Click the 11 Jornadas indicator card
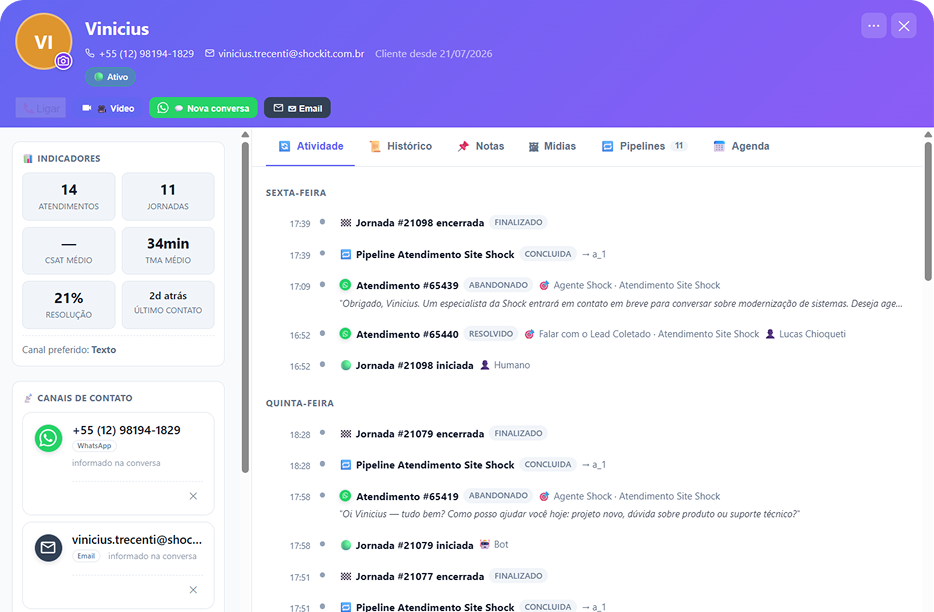934x612 pixels. [168, 197]
